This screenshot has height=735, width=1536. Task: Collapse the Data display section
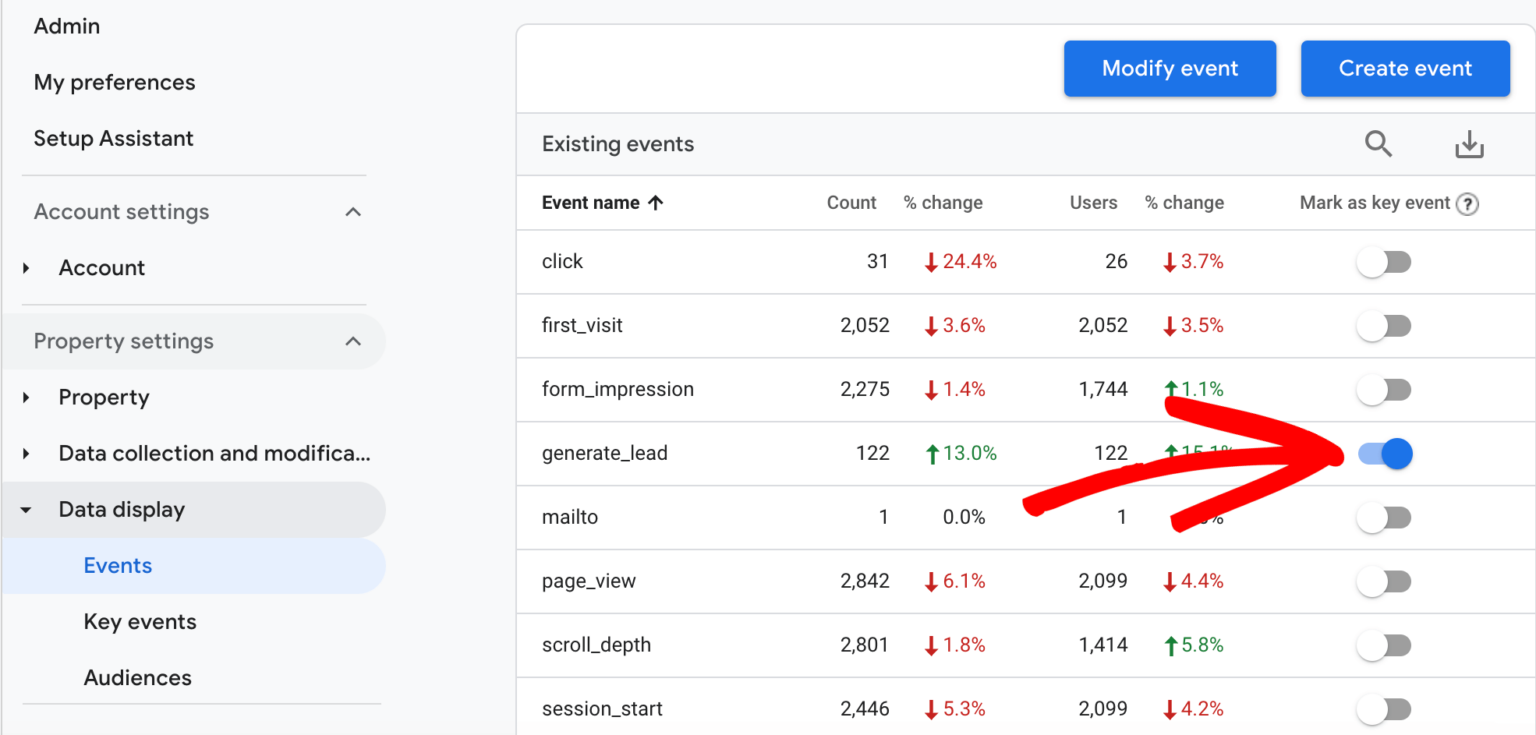(25, 509)
